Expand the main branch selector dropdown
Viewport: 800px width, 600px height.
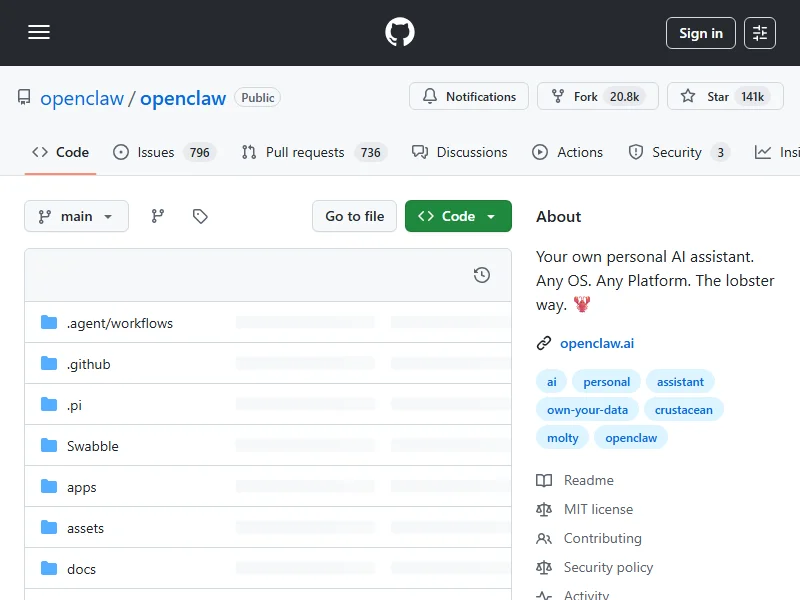pyautogui.click(x=76, y=216)
